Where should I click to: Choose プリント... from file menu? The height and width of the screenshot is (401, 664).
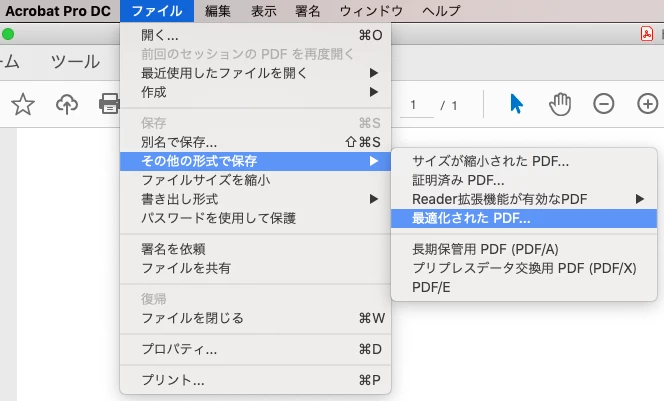click(255, 380)
